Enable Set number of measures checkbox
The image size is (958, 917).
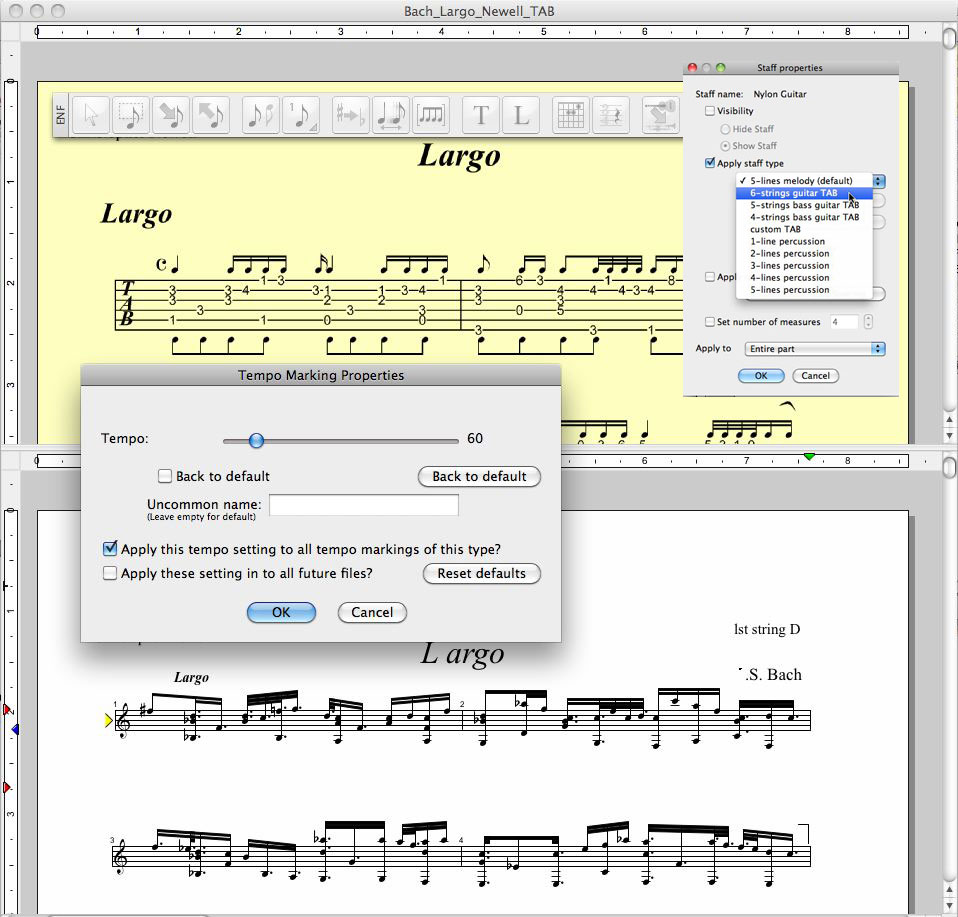point(709,321)
